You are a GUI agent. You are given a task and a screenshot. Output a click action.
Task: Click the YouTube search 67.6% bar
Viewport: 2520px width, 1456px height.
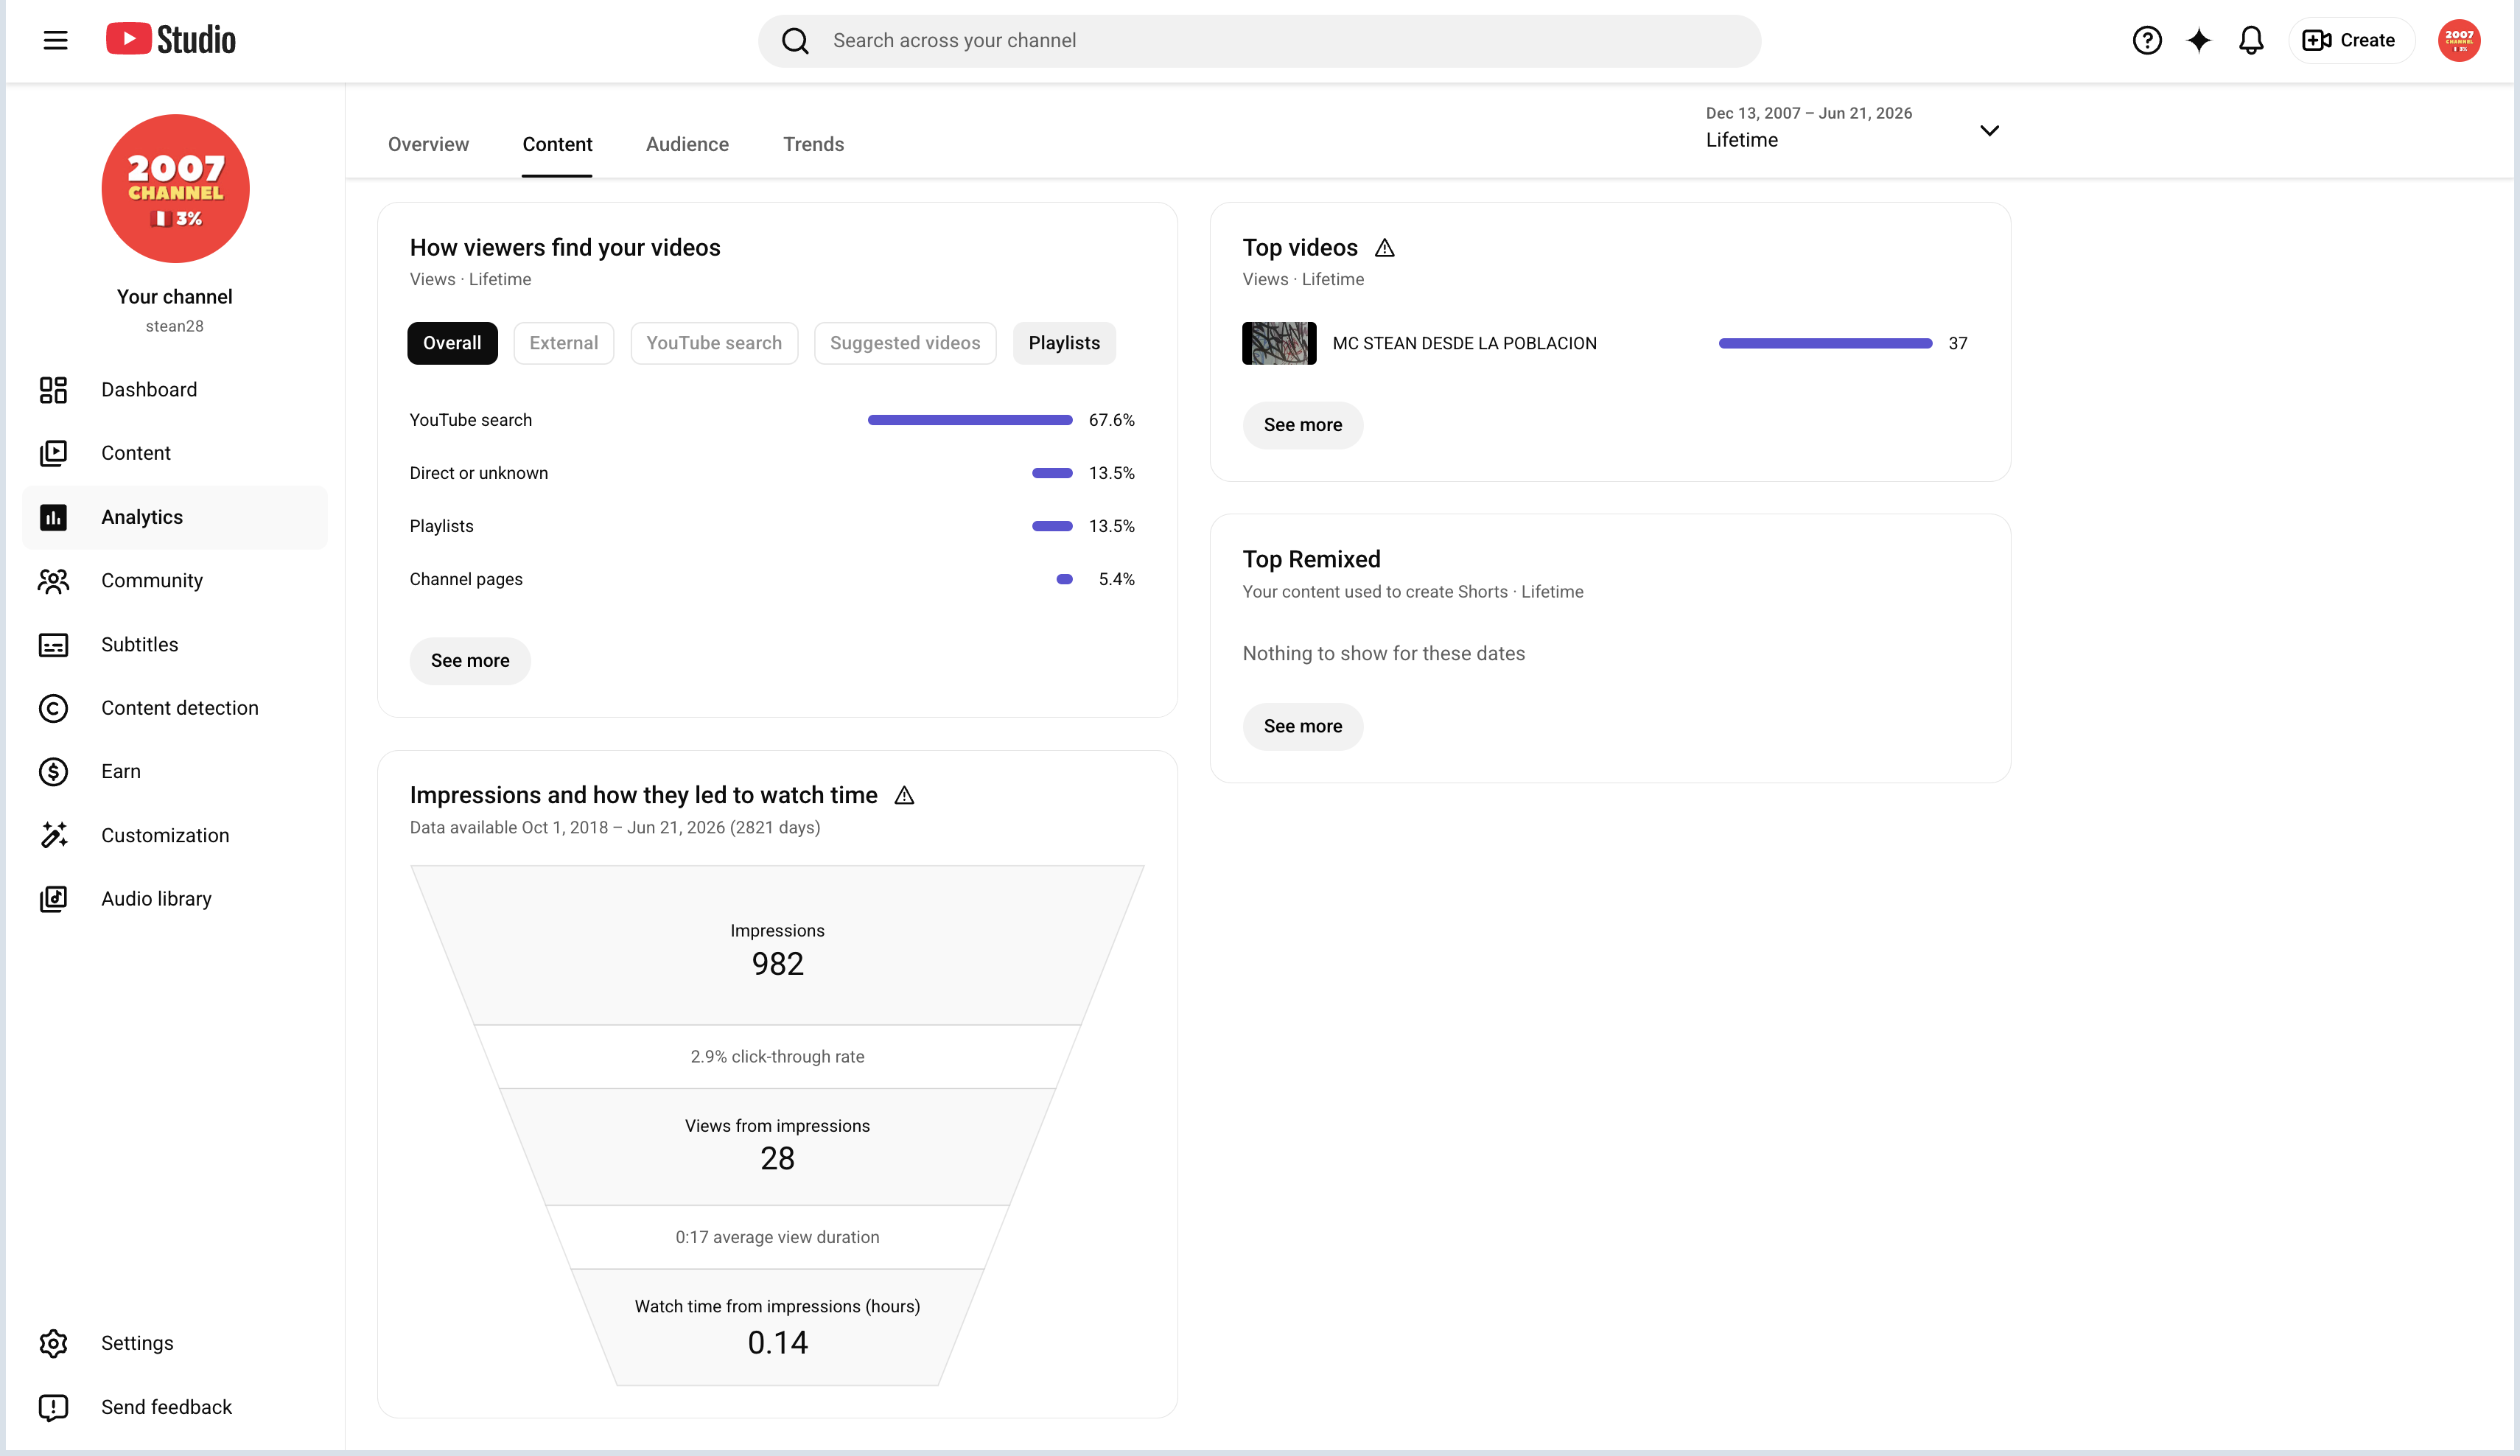pyautogui.click(x=970, y=420)
